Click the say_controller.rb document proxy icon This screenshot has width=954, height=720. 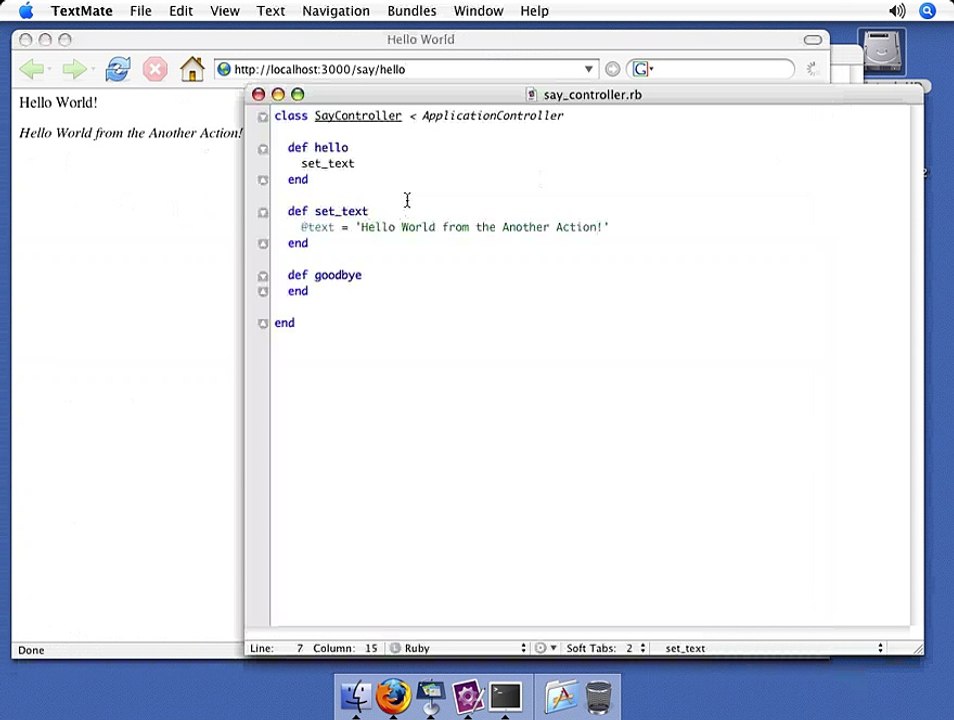(x=532, y=94)
